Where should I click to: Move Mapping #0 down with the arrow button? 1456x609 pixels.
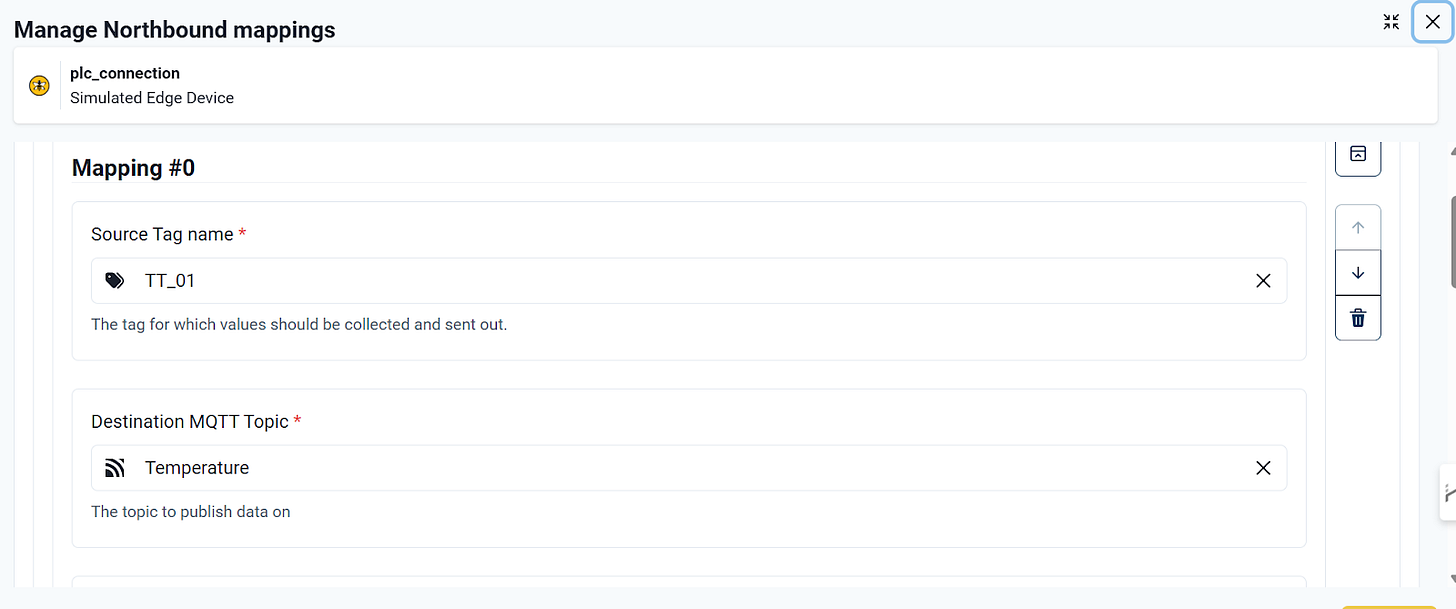[1358, 273]
